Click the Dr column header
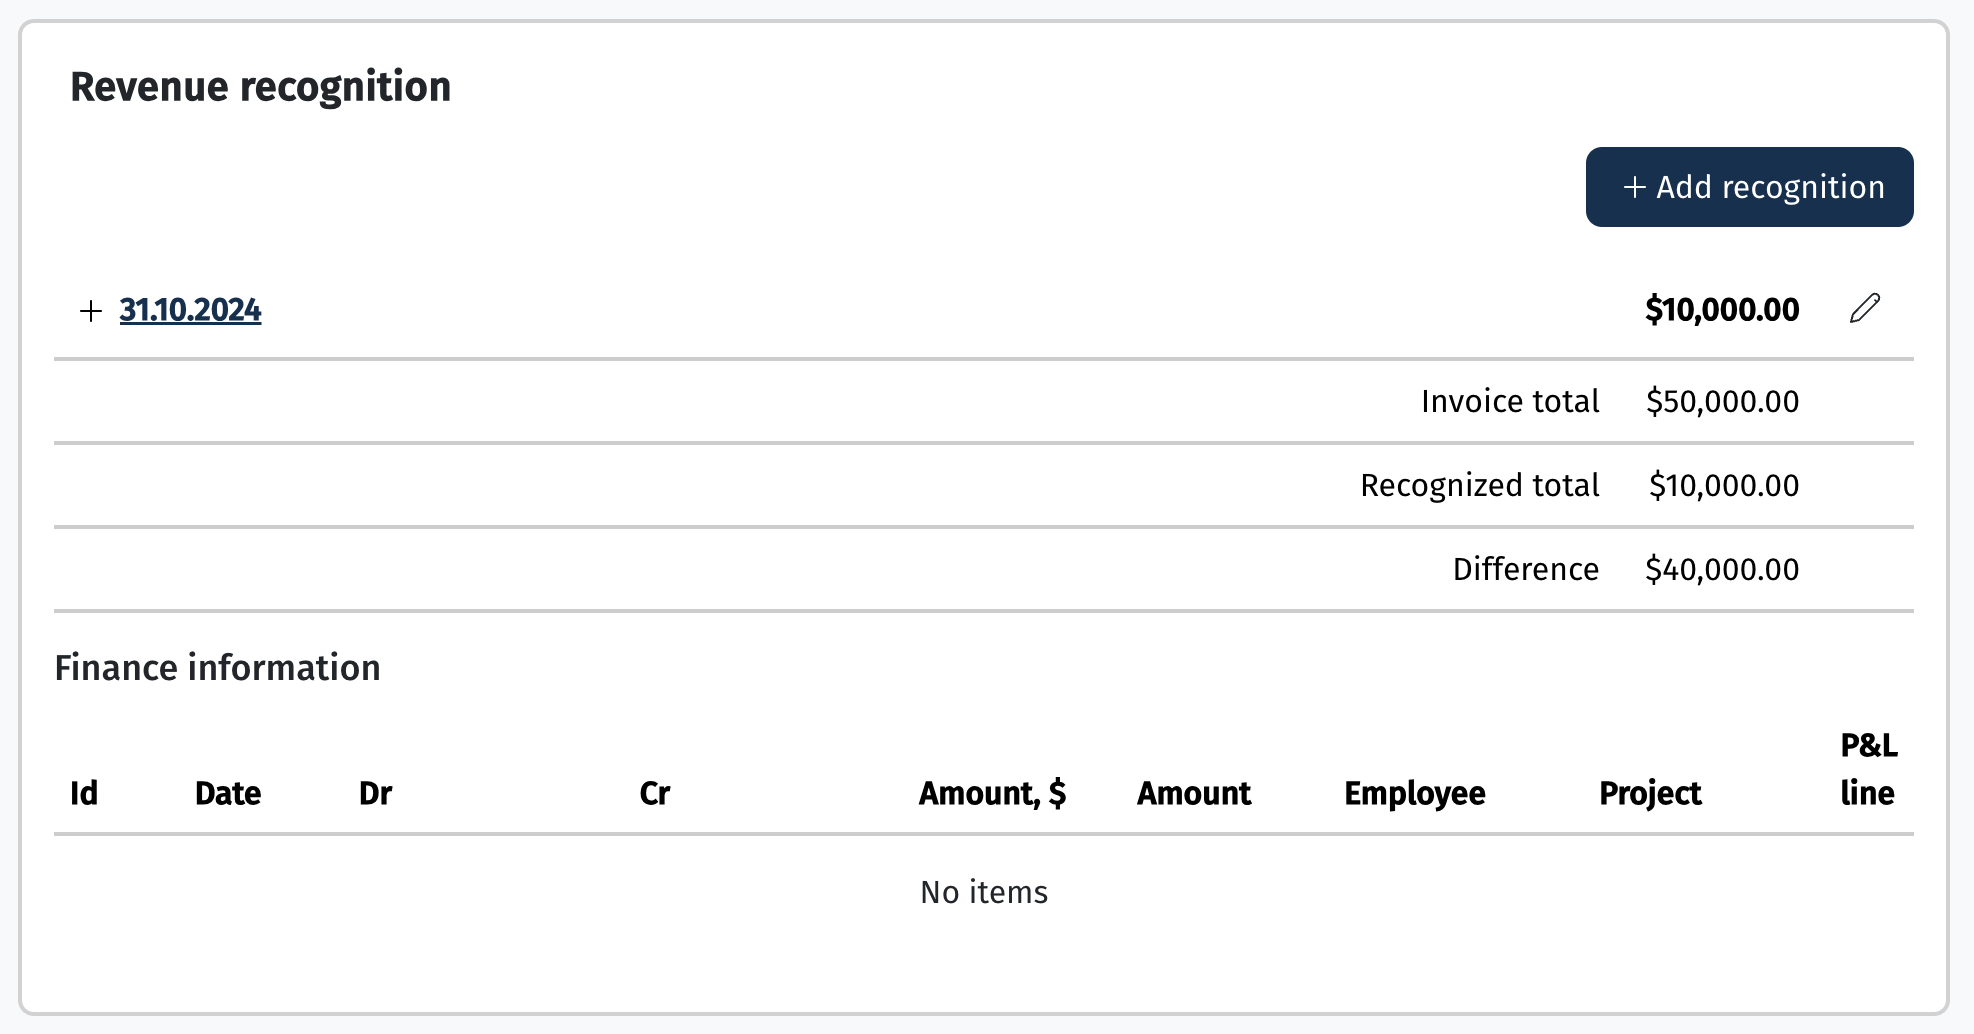The width and height of the screenshot is (1974, 1034). 376,793
